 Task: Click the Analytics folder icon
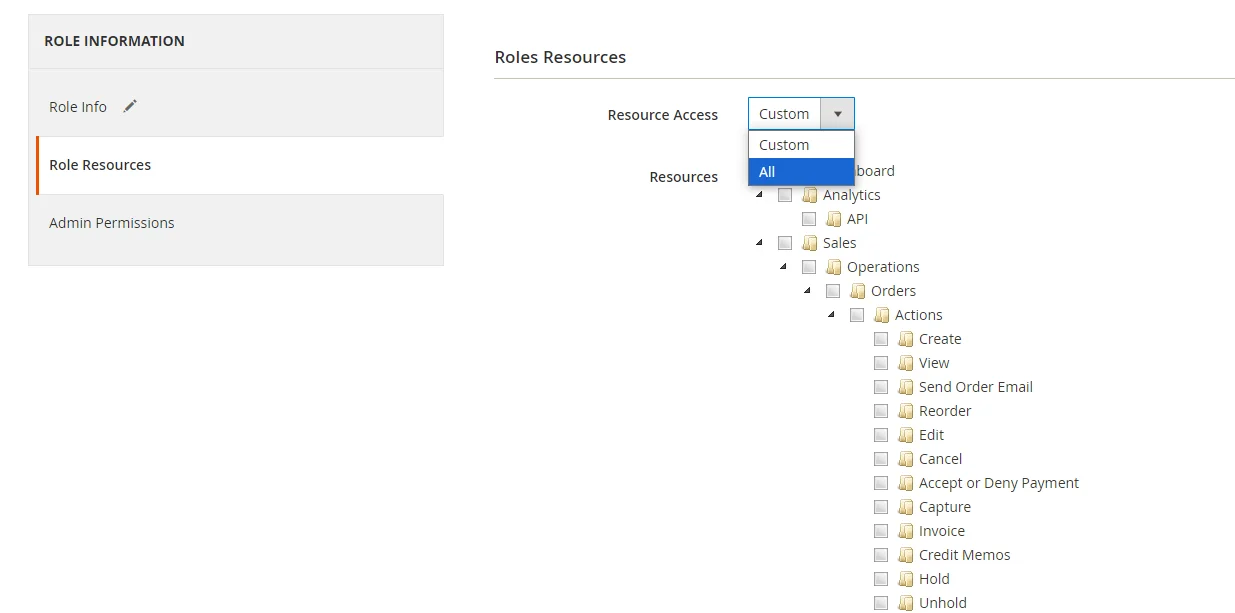(x=810, y=195)
